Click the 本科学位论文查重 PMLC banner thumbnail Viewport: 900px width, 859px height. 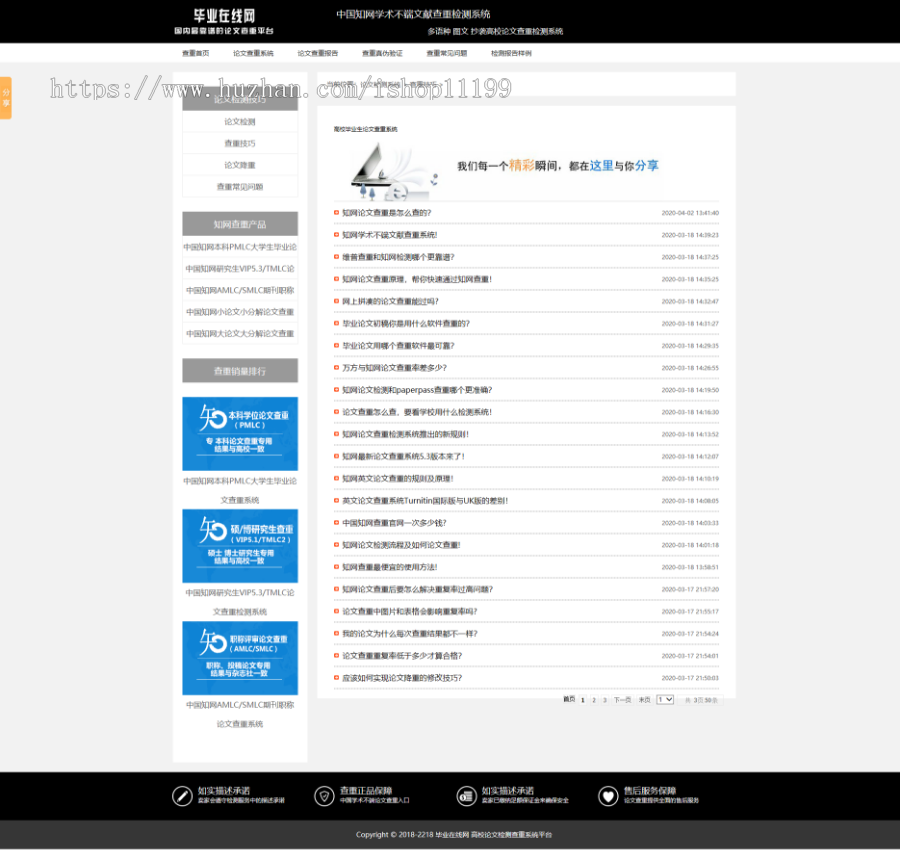[240, 434]
